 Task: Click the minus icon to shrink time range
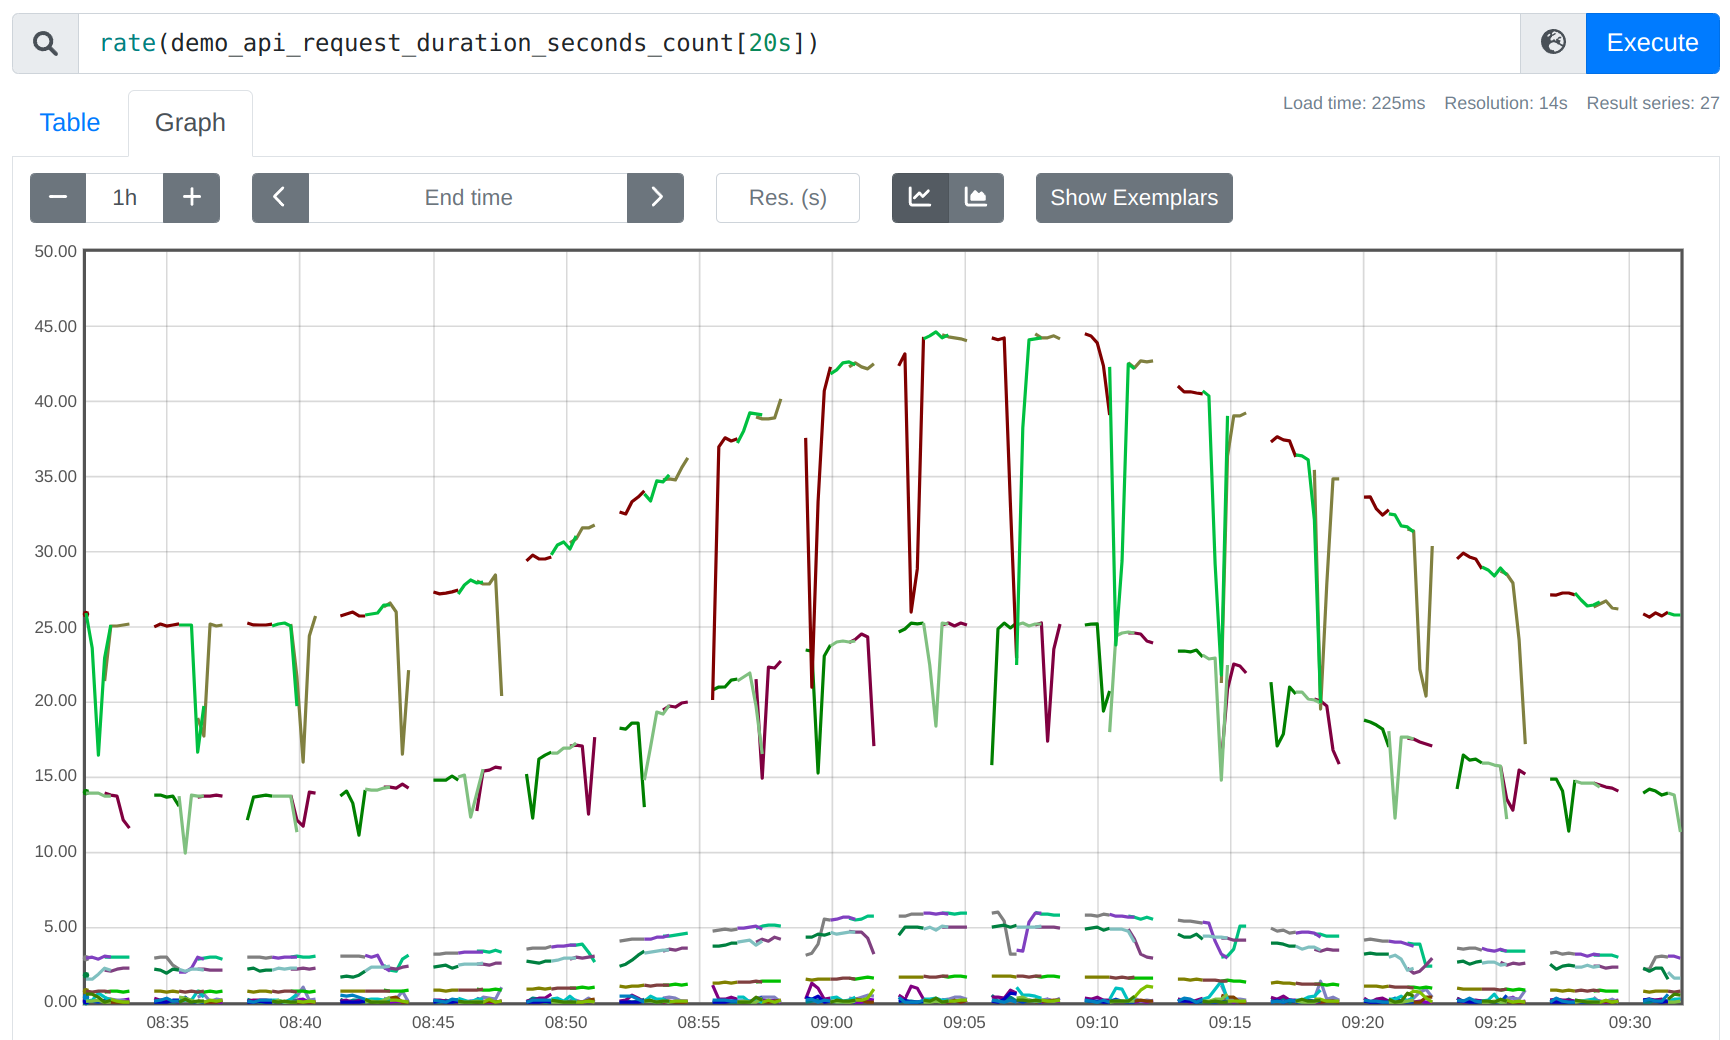click(57, 197)
